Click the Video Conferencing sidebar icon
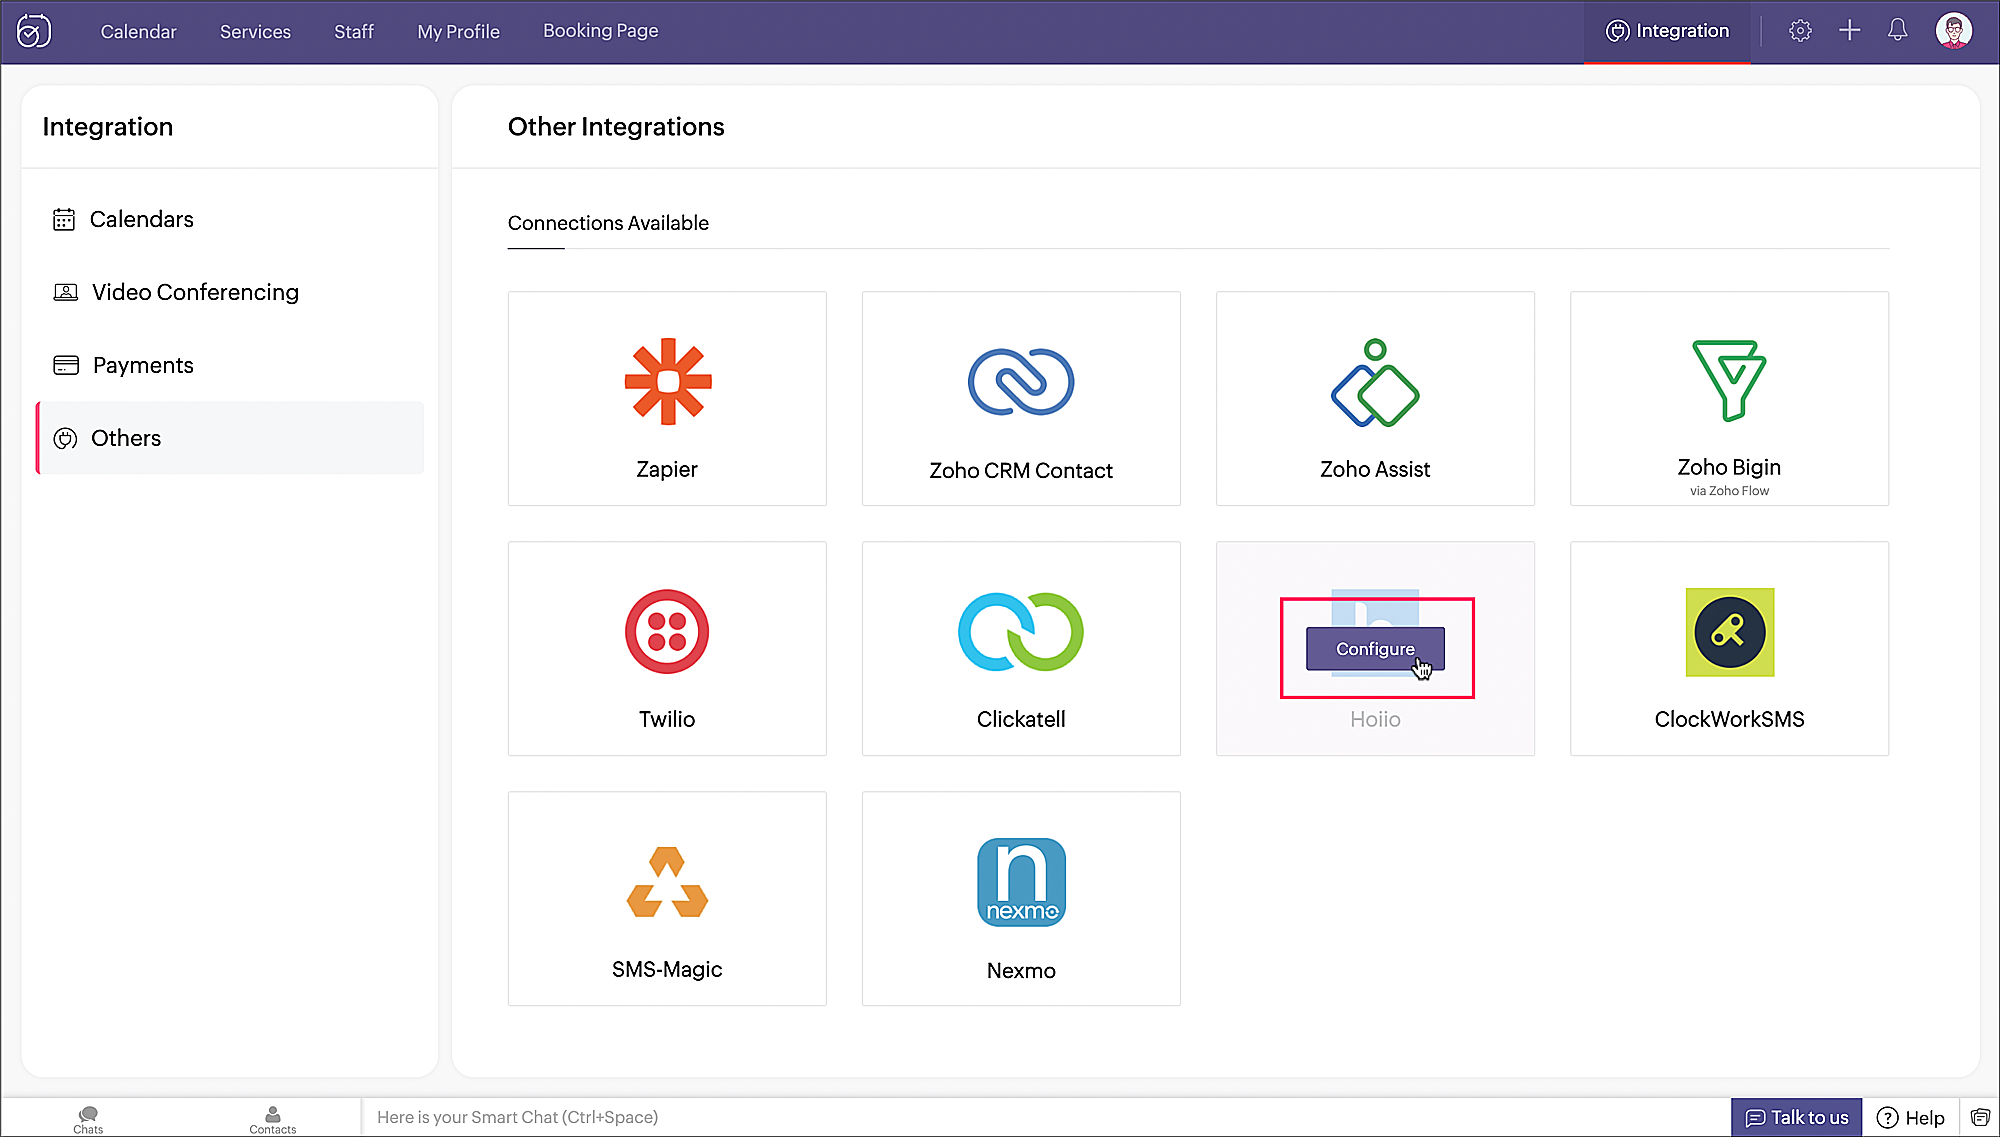This screenshot has height=1137, width=2000. (x=65, y=292)
